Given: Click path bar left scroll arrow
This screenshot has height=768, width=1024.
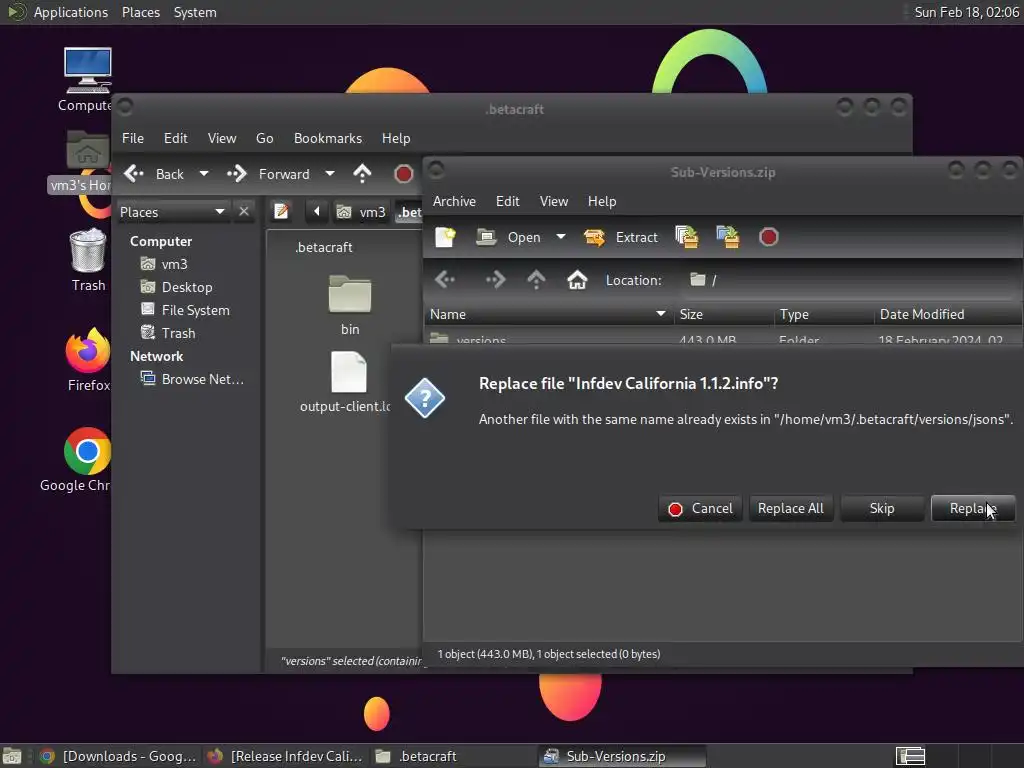Looking at the screenshot, I should (x=317, y=212).
